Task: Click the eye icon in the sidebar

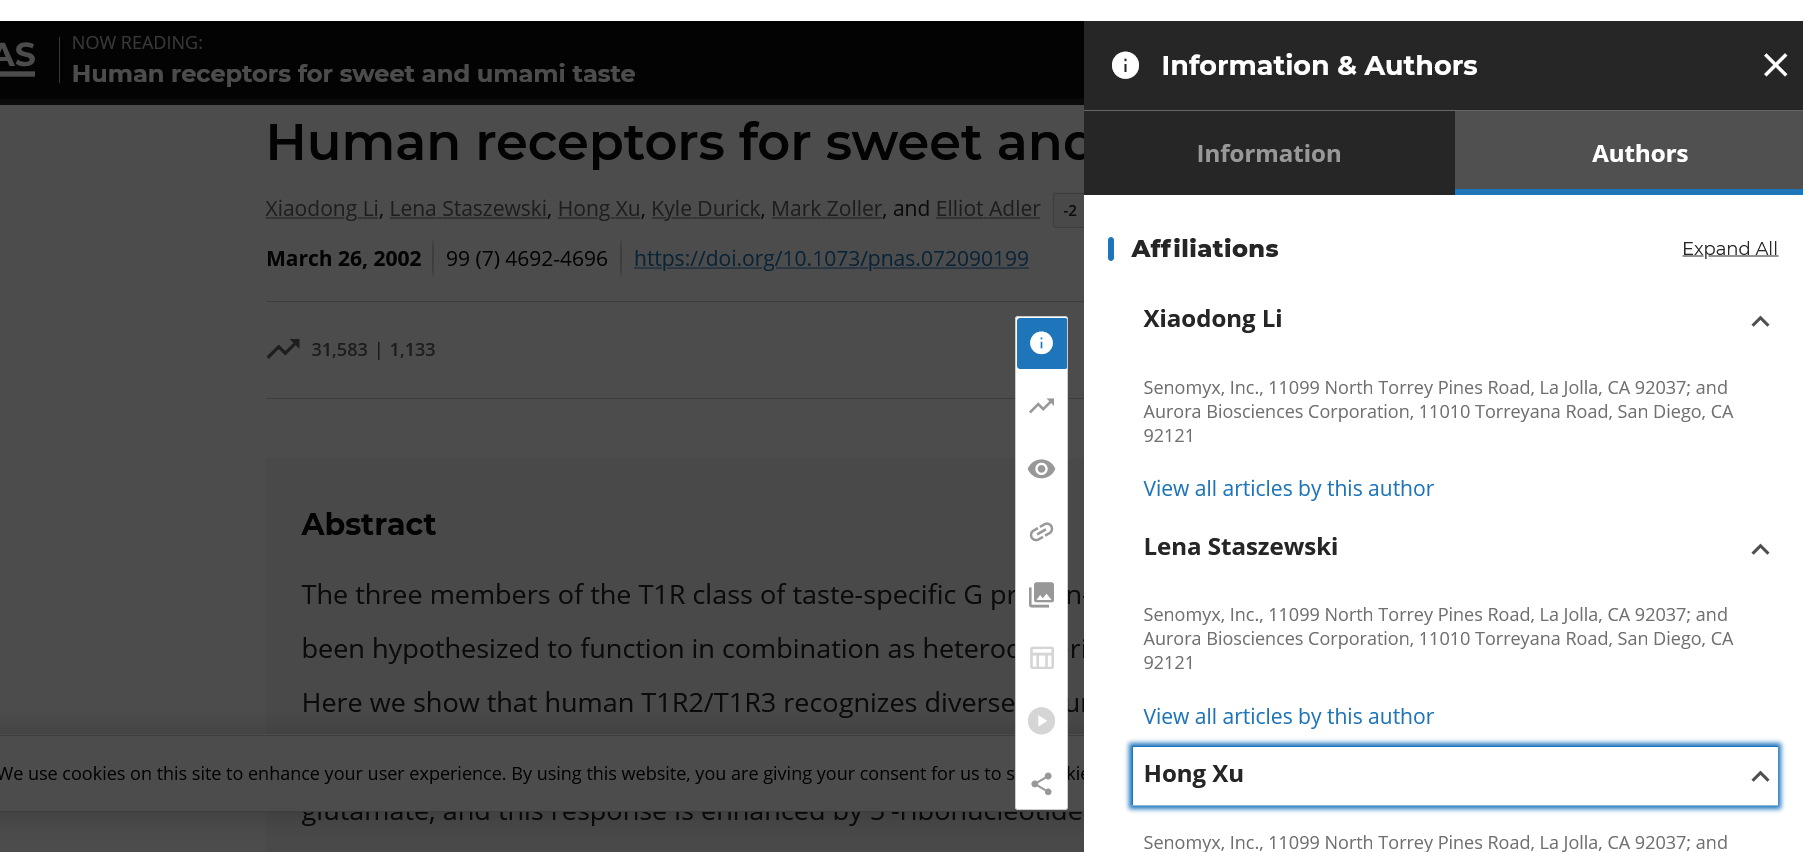Action: (x=1041, y=469)
